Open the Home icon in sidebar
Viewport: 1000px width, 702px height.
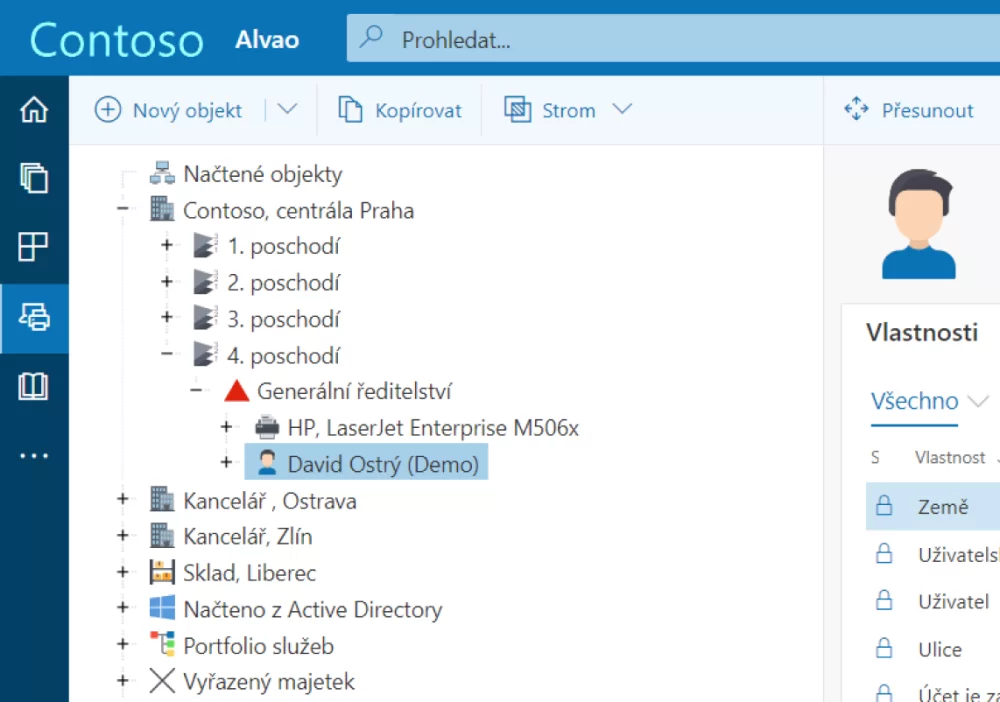pos(34,110)
